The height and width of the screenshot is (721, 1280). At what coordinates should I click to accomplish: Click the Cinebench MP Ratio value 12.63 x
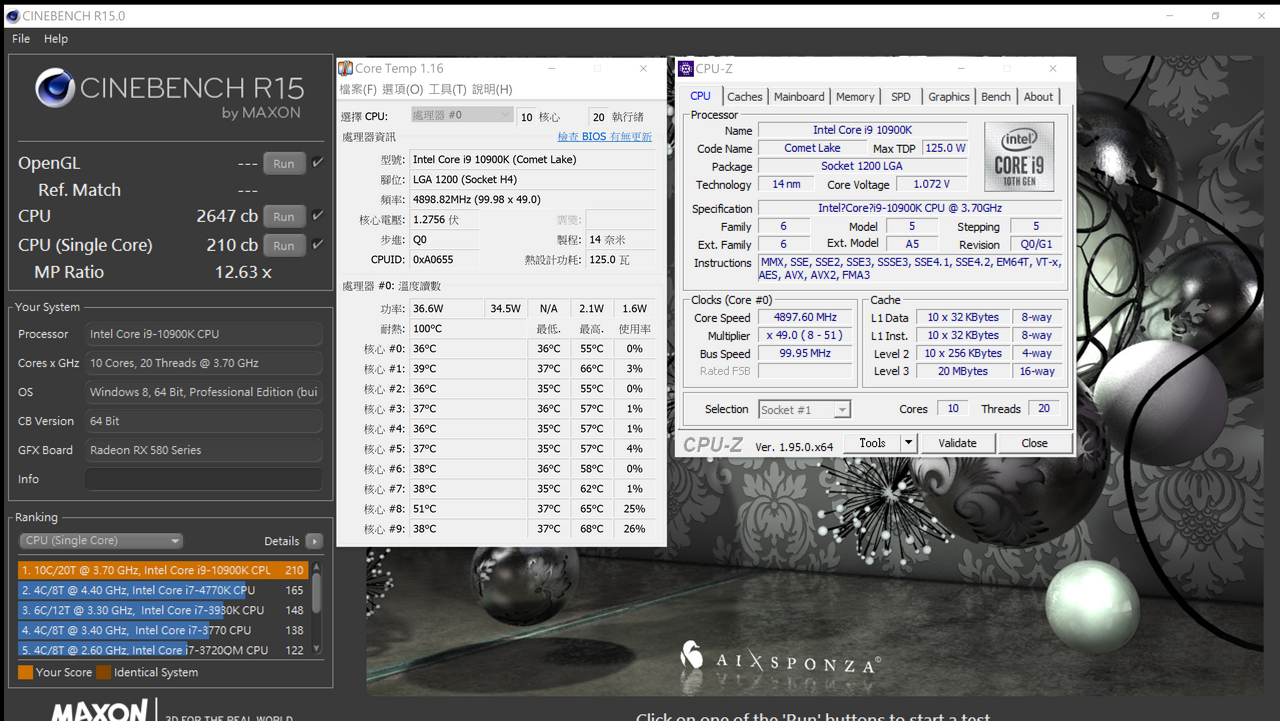click(243, 272)
